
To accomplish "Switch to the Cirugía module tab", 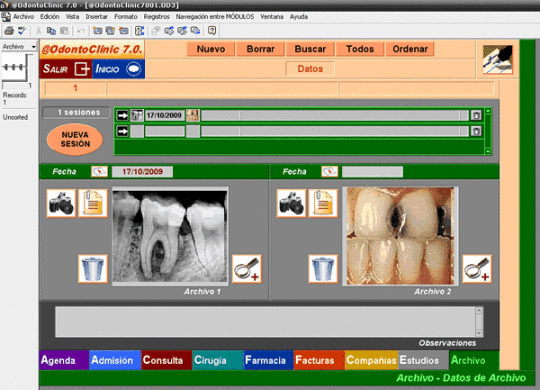I will [x=218, y=360].
